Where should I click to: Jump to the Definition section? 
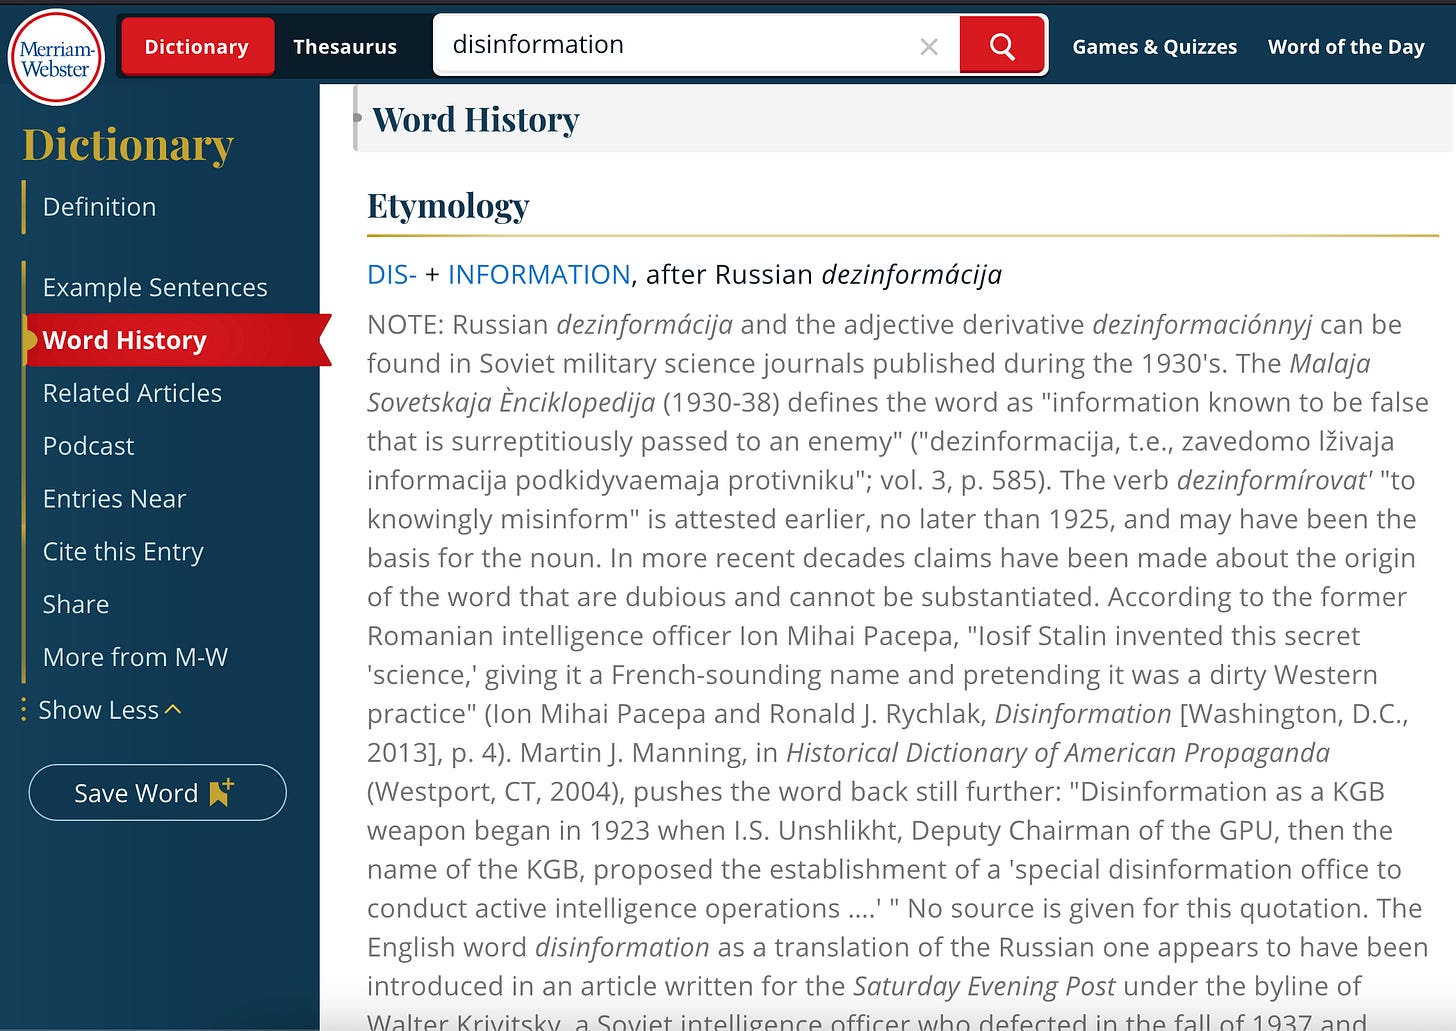tap(99, 207)
